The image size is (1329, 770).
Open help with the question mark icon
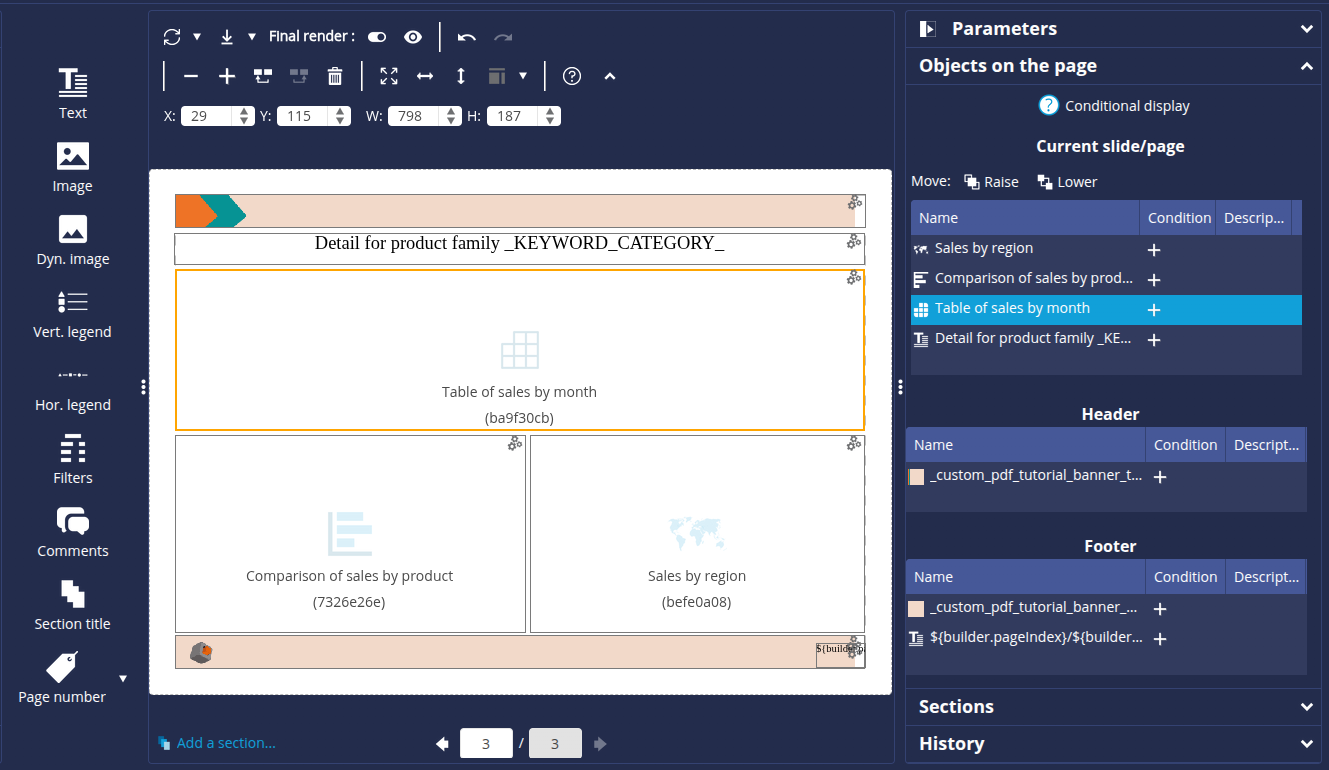pyautogui.click(x=572, y=76)
